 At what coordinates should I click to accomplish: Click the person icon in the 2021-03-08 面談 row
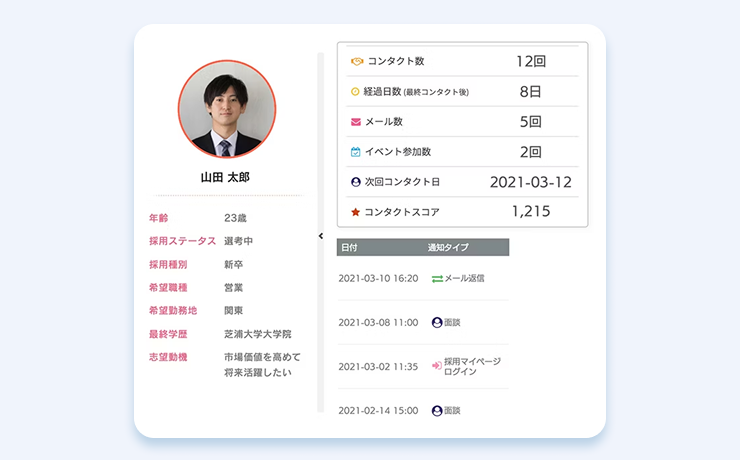point(437,322)
